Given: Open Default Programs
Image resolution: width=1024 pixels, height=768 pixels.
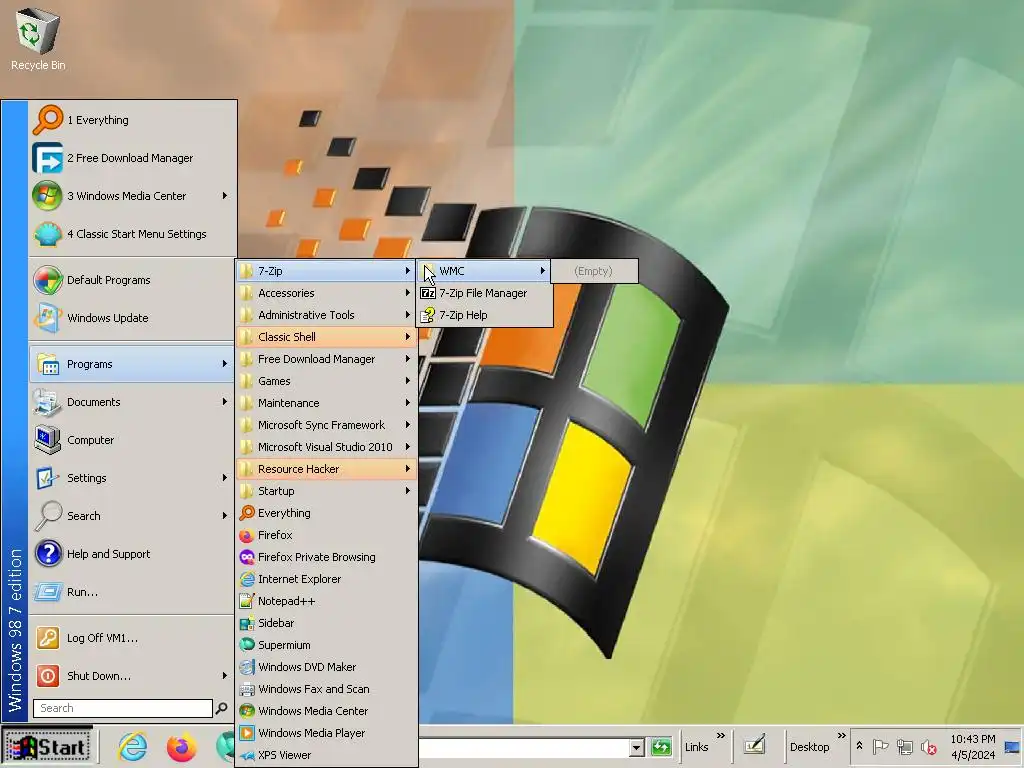Looking at the screenshot, I should click(x=133, y=280).
